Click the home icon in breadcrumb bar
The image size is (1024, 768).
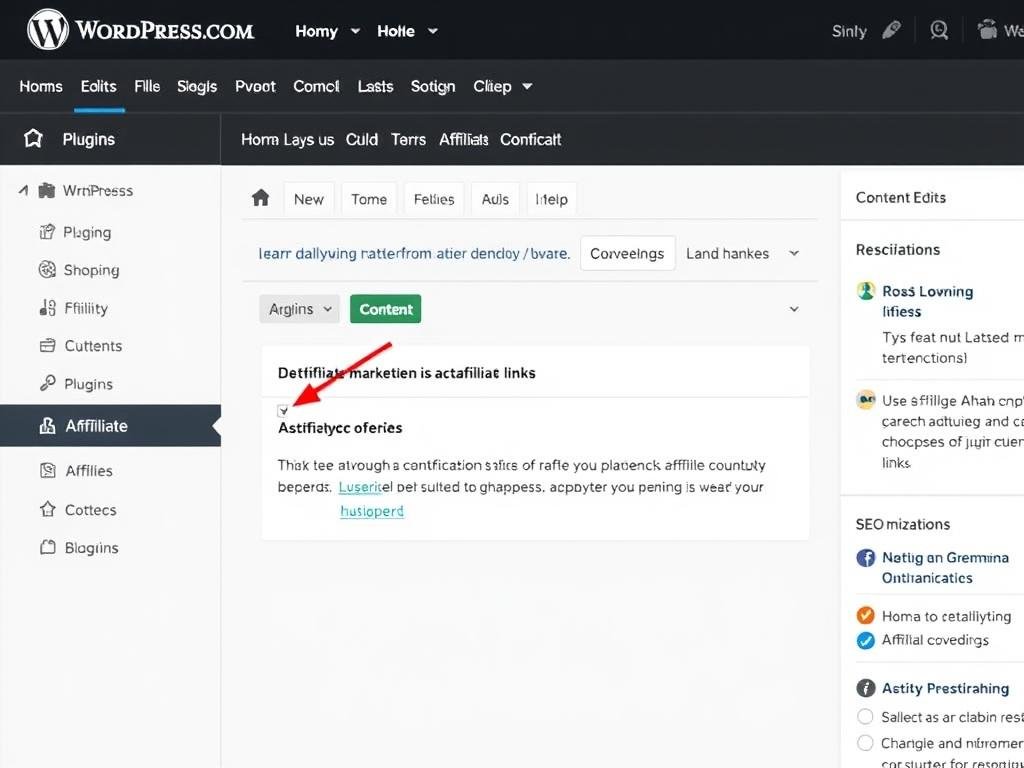click(260, 198)
